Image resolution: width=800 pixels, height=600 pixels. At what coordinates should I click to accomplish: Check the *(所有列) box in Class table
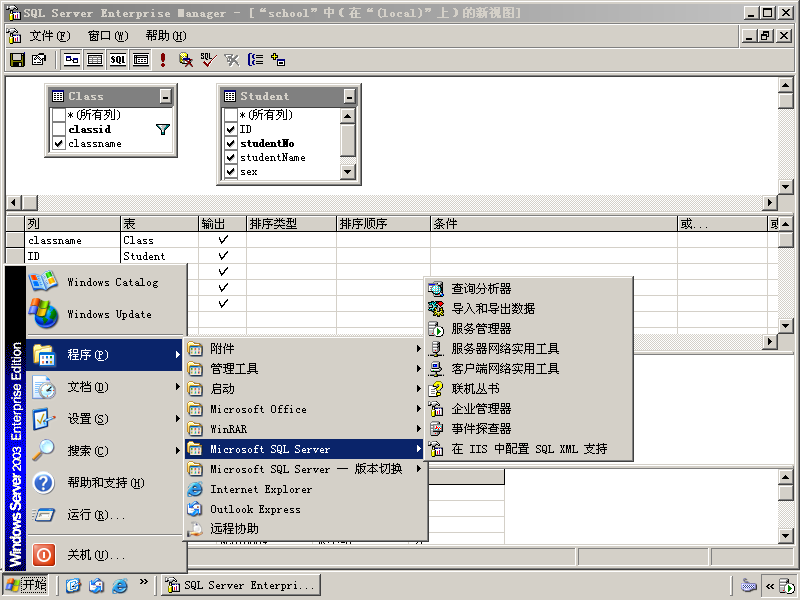click(x=59, y=115)
